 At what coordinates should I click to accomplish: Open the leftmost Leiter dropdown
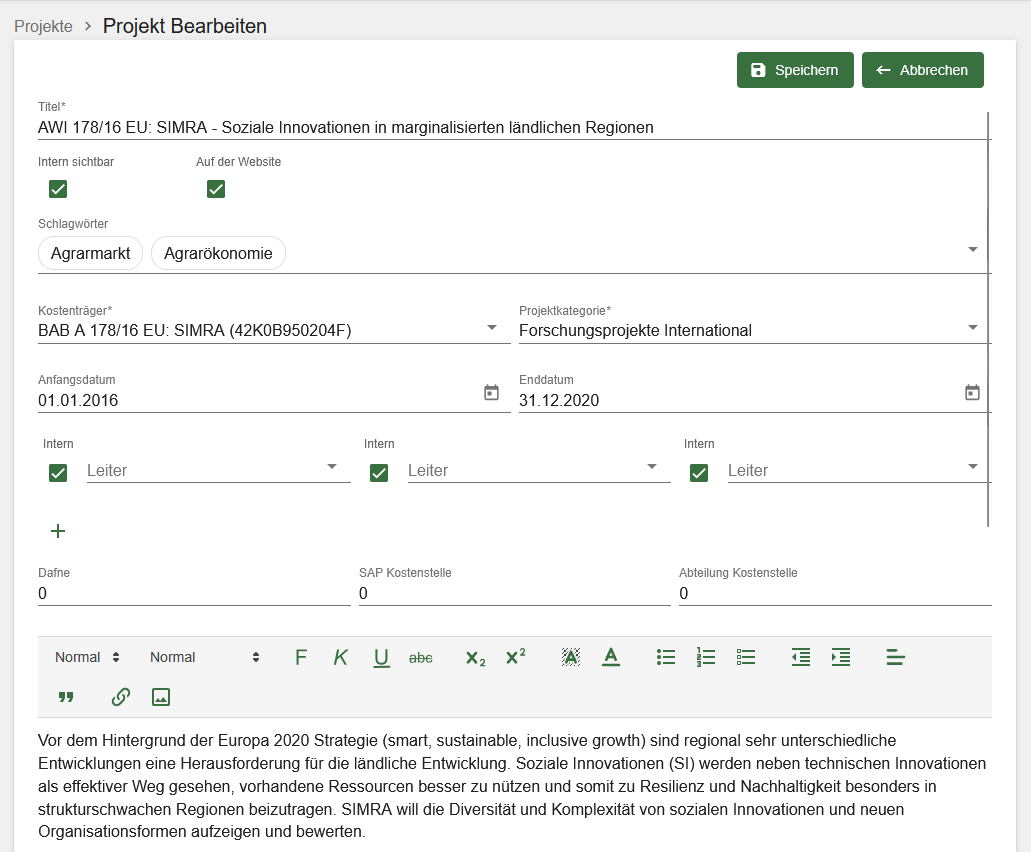pos(219,470)
